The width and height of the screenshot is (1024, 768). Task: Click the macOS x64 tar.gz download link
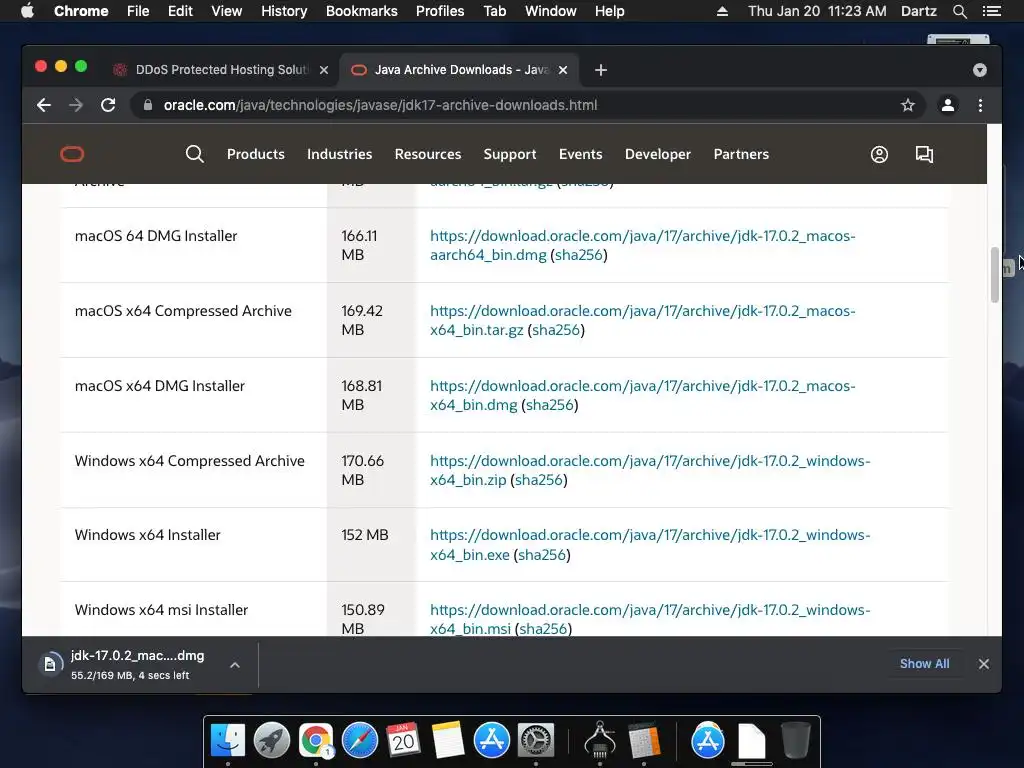point(643,320)
